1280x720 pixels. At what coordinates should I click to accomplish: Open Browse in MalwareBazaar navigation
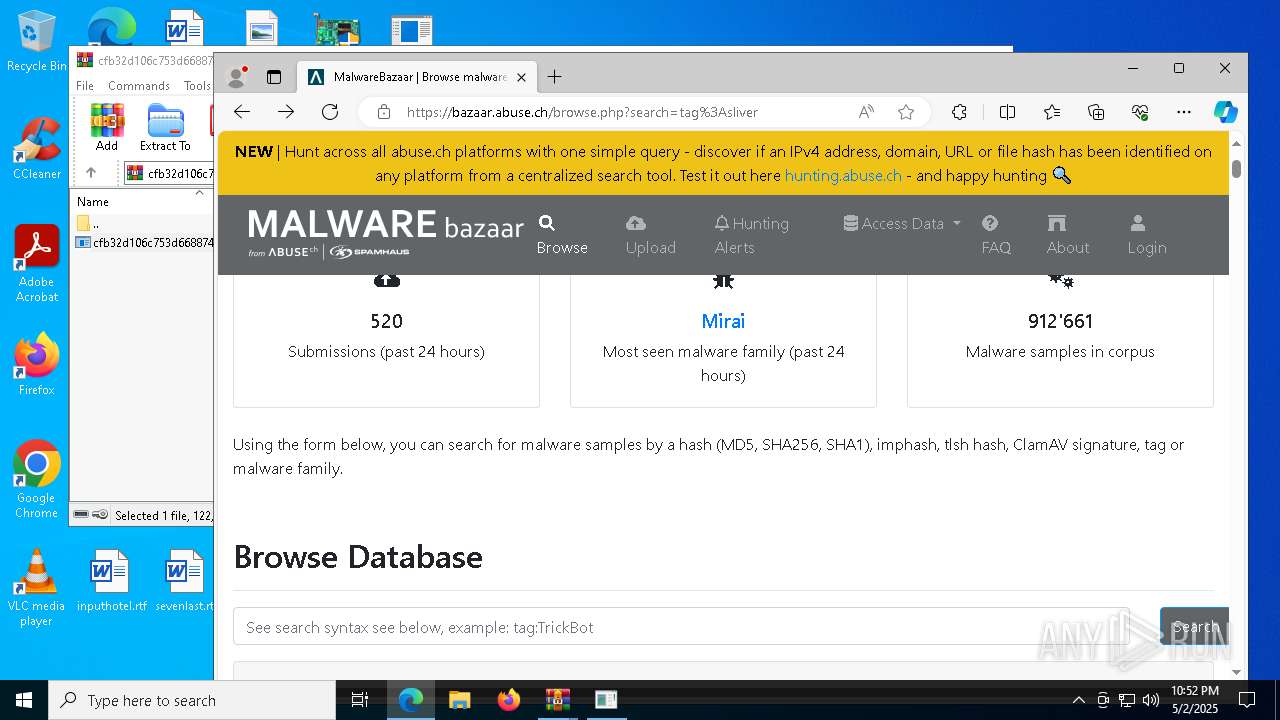tap(562, 235)
